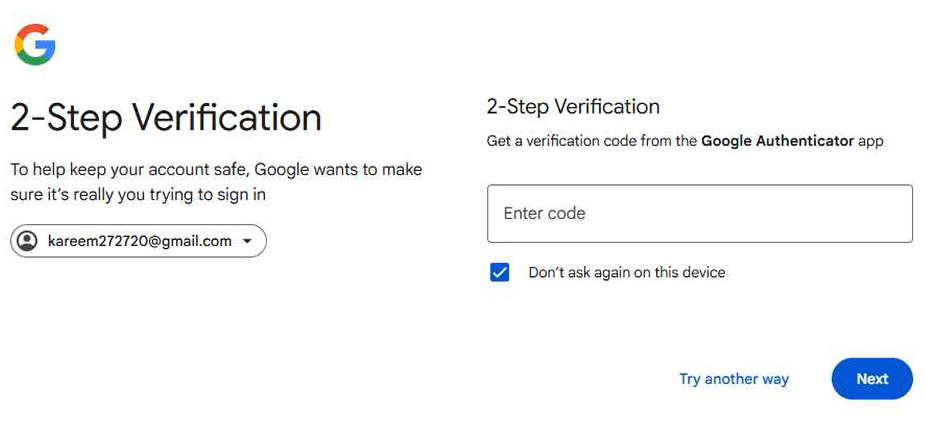Viewport: 926px width, 447px height.
Task: Click "Get a verification code from the" text
Action: [x=591, y=141]
